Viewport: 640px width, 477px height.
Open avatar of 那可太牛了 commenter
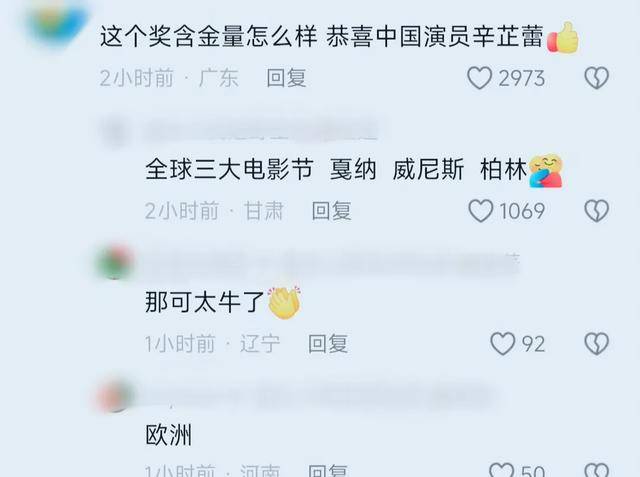115,262
